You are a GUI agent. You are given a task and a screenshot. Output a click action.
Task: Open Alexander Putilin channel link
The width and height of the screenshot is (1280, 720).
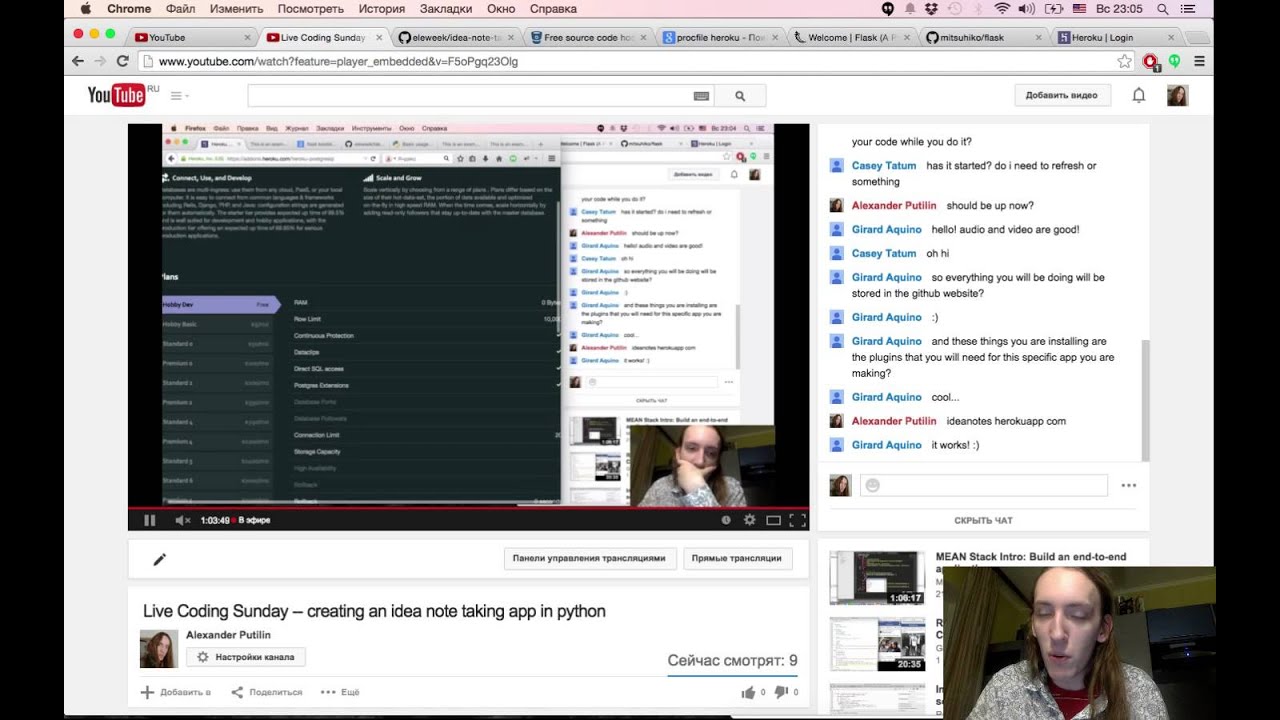pos(228,635)
